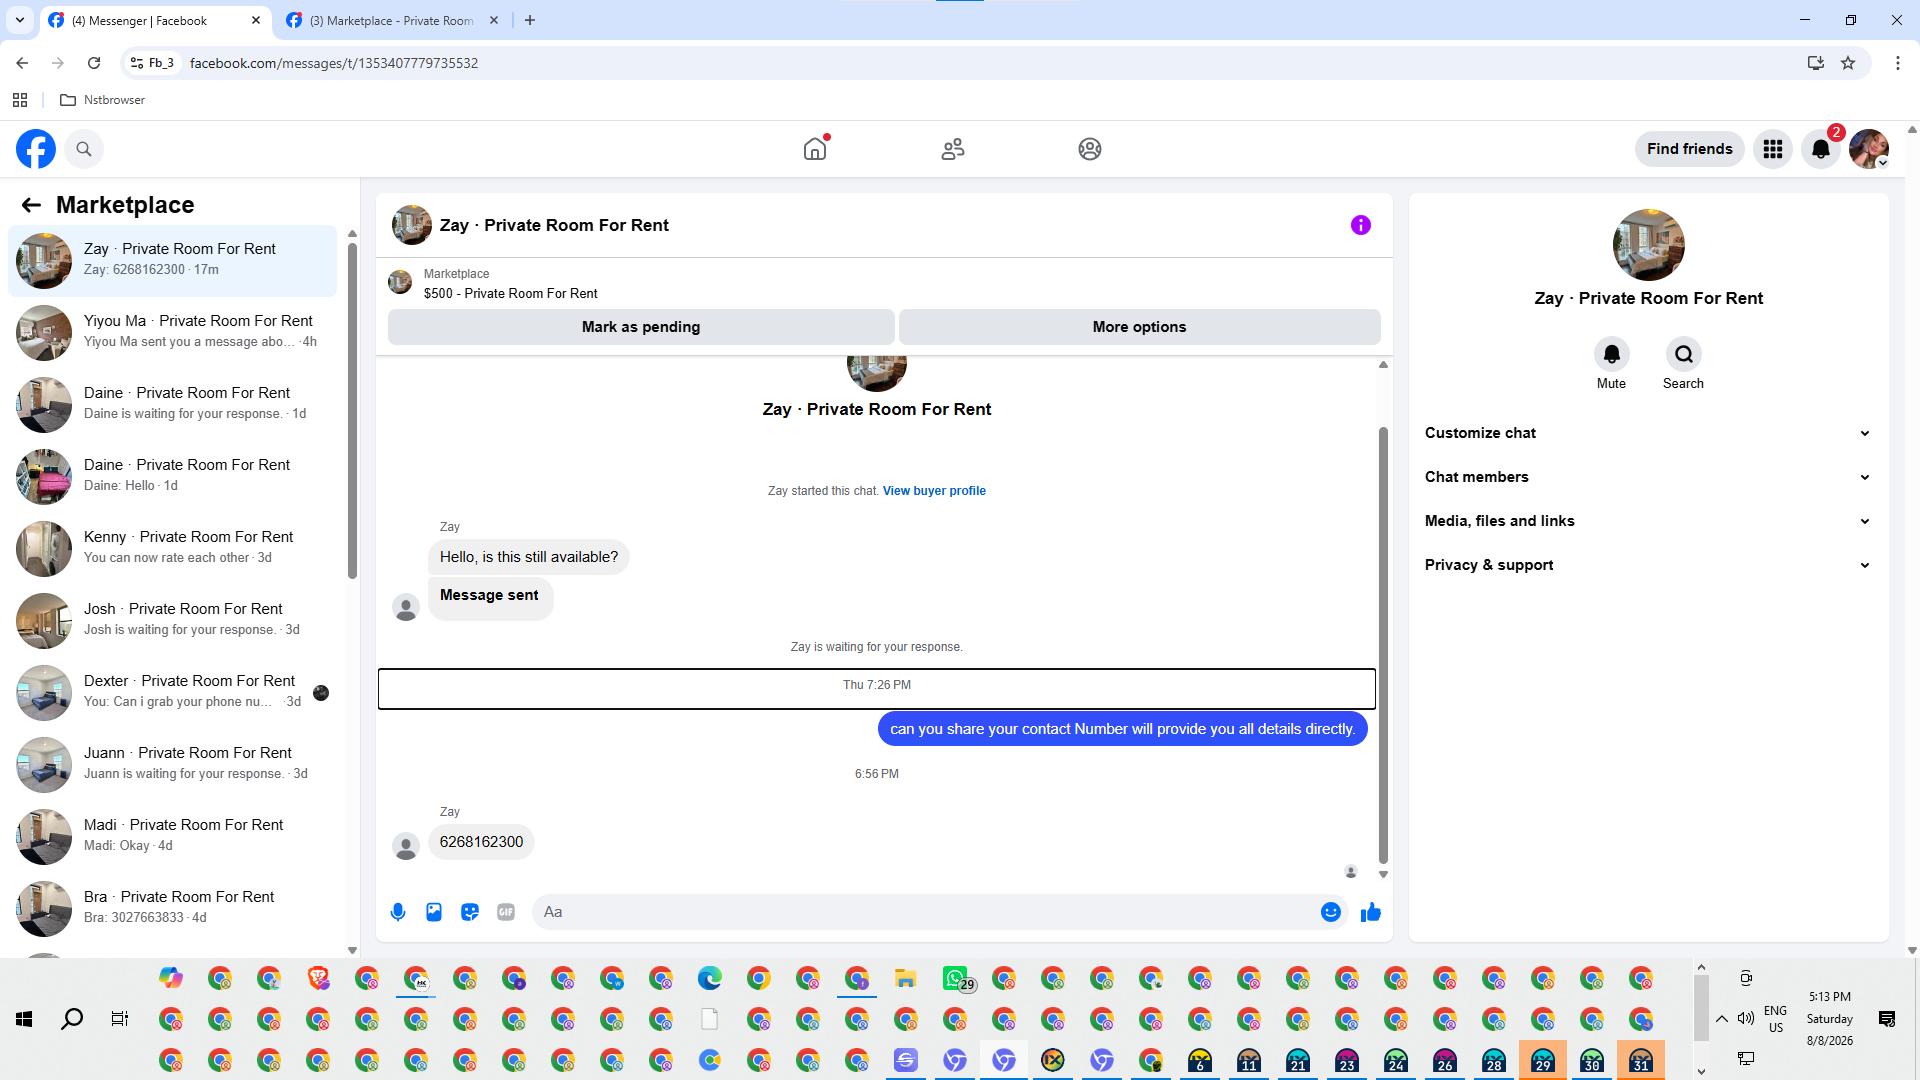Screen dimensions: 1920x1080
Task: Open the emoji picker in message box
Action: (x=1331, y=912)
